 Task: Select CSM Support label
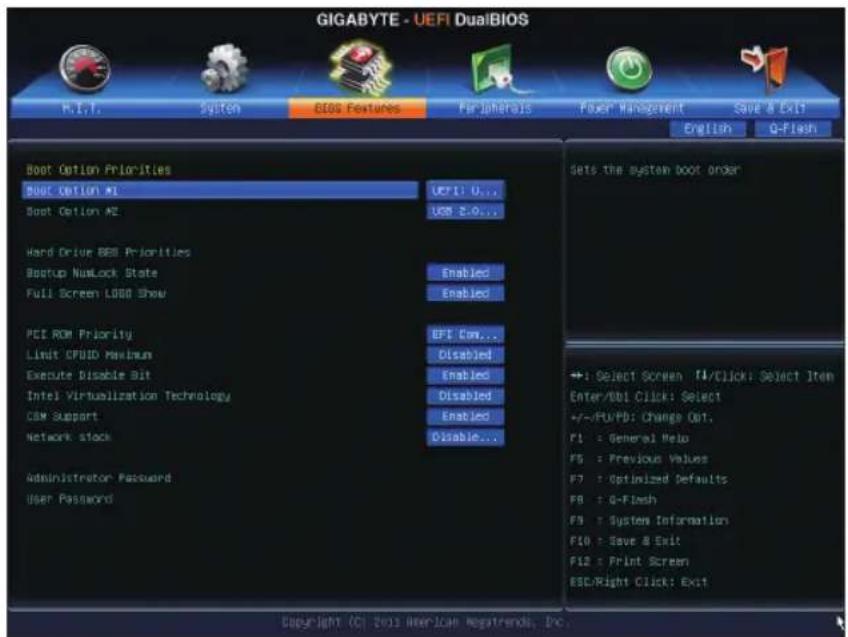tap(62, 417)
